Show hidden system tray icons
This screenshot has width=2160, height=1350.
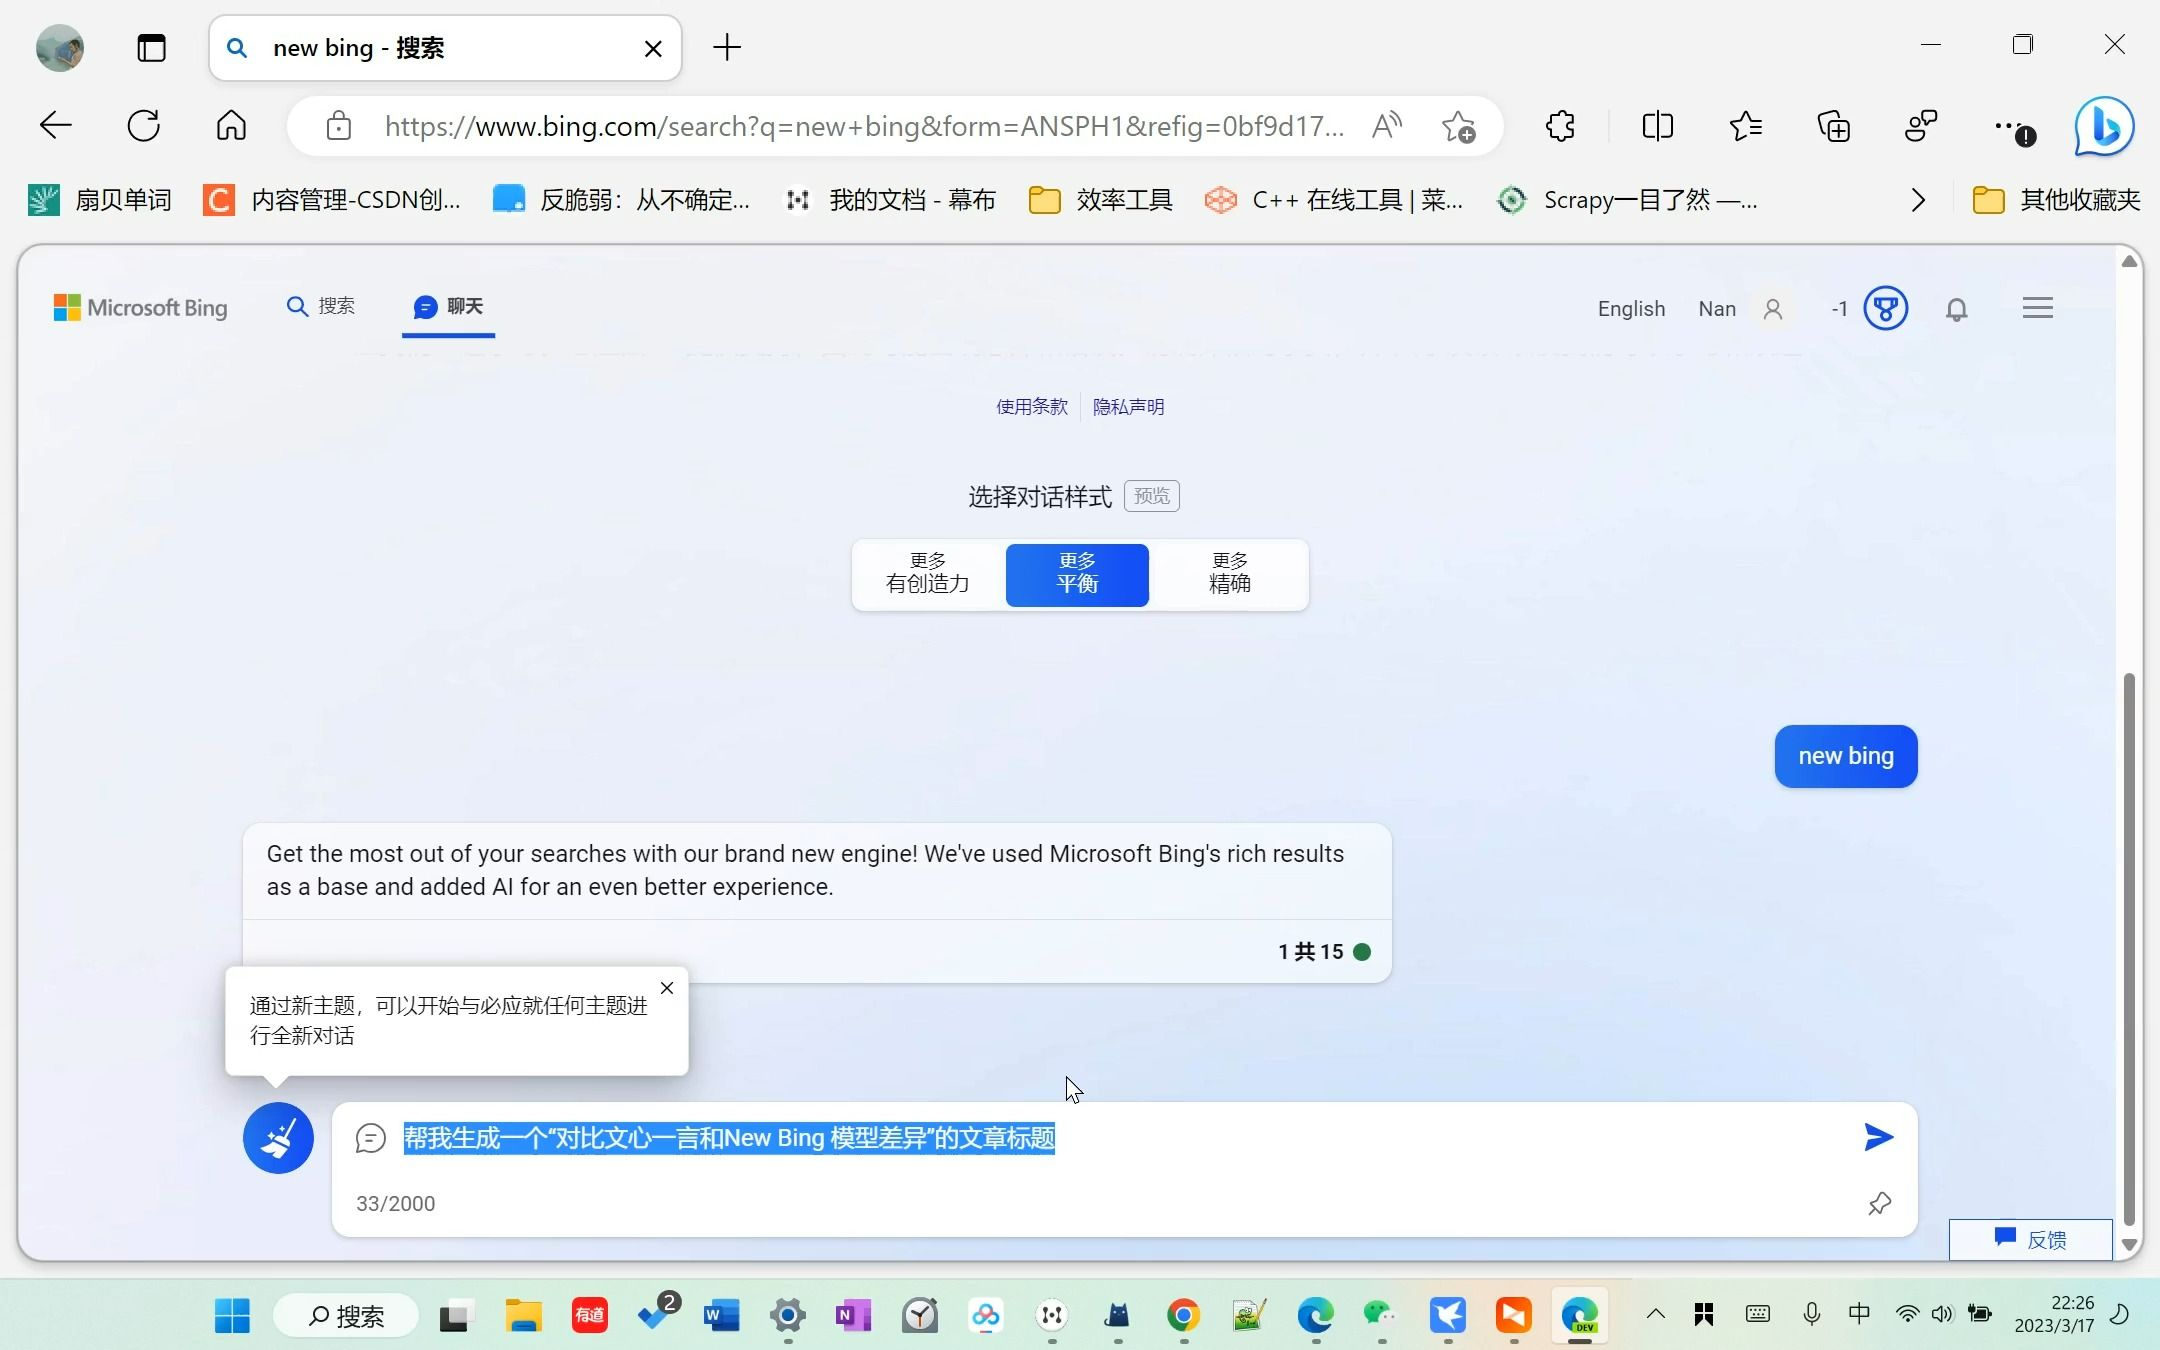(x=1655, y=1314)
